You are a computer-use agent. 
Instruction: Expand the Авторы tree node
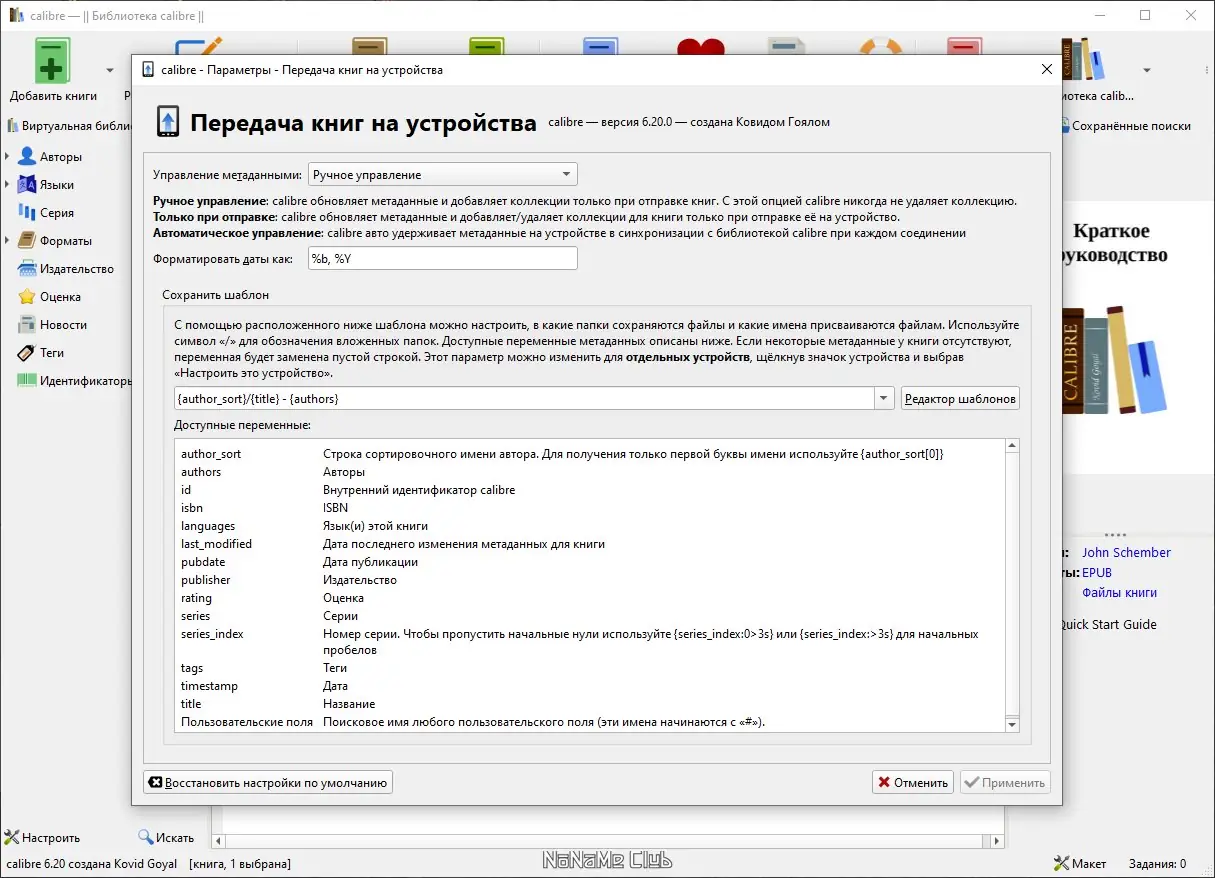pyautogui.click(x=8, y=157)
